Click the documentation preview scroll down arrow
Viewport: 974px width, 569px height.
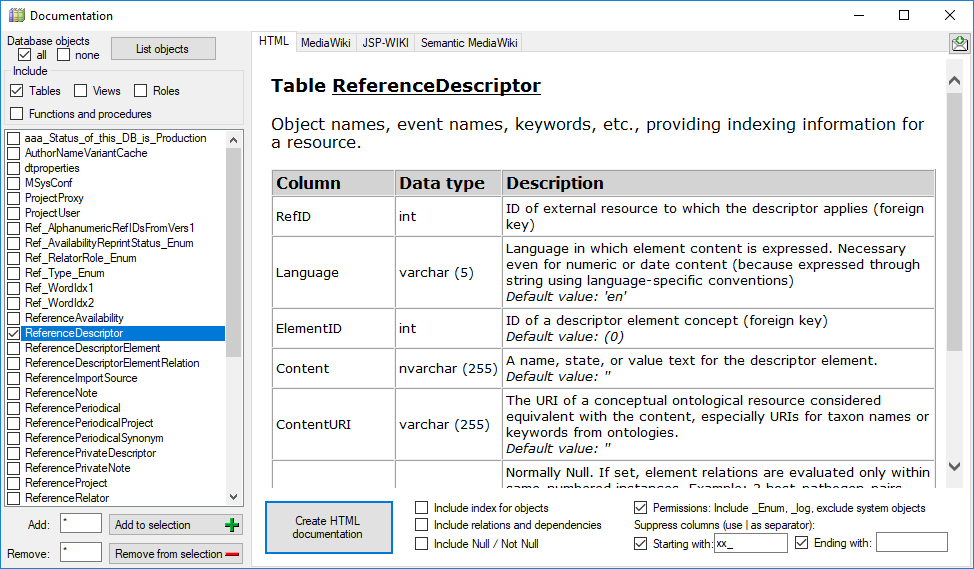tap(955, 467)
